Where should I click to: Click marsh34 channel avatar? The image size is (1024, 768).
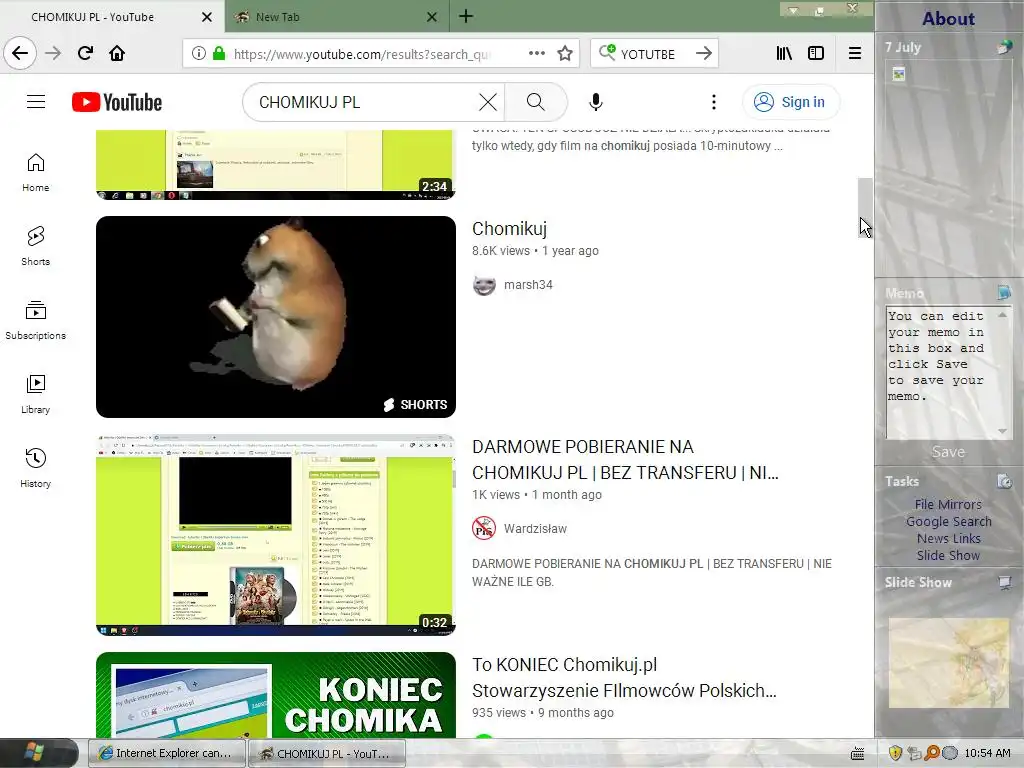484,285
